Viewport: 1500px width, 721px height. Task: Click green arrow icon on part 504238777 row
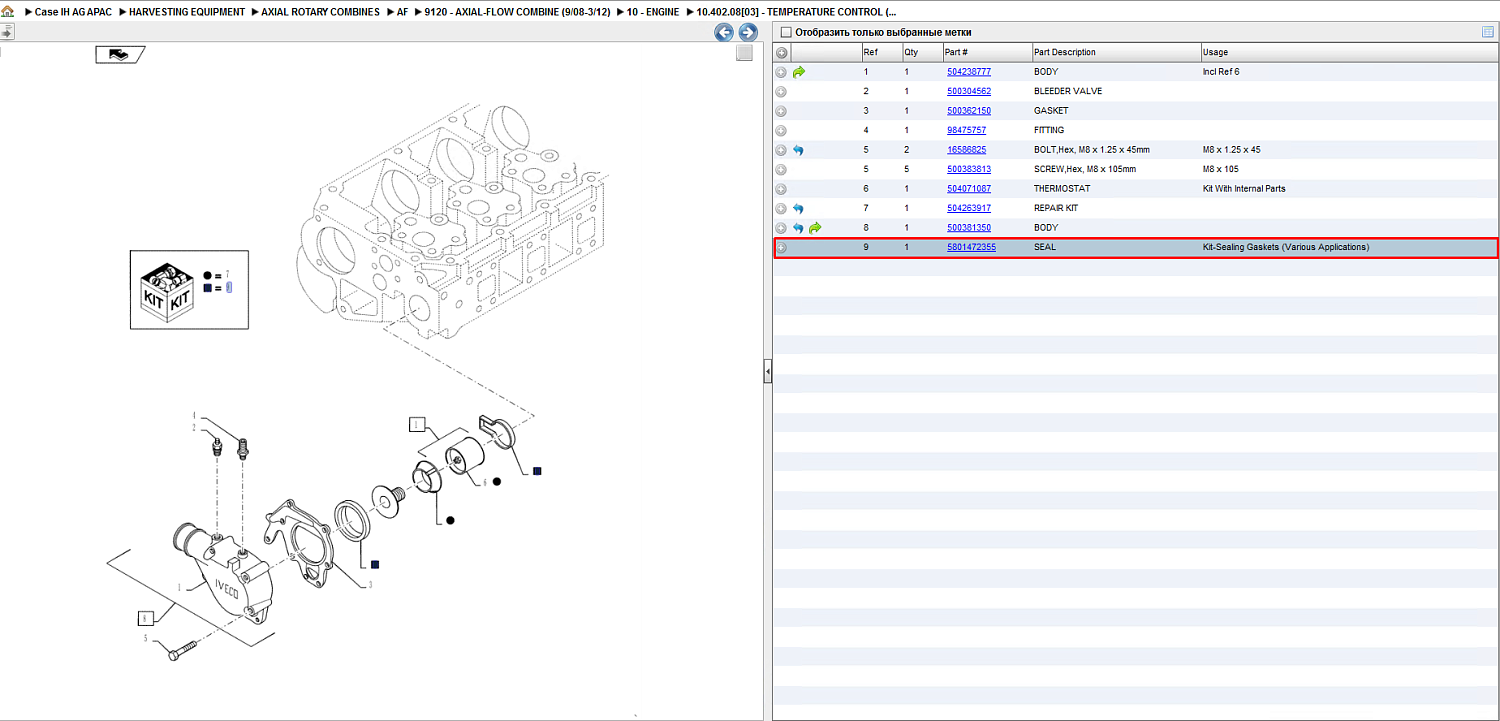click(x=798, y=72)
